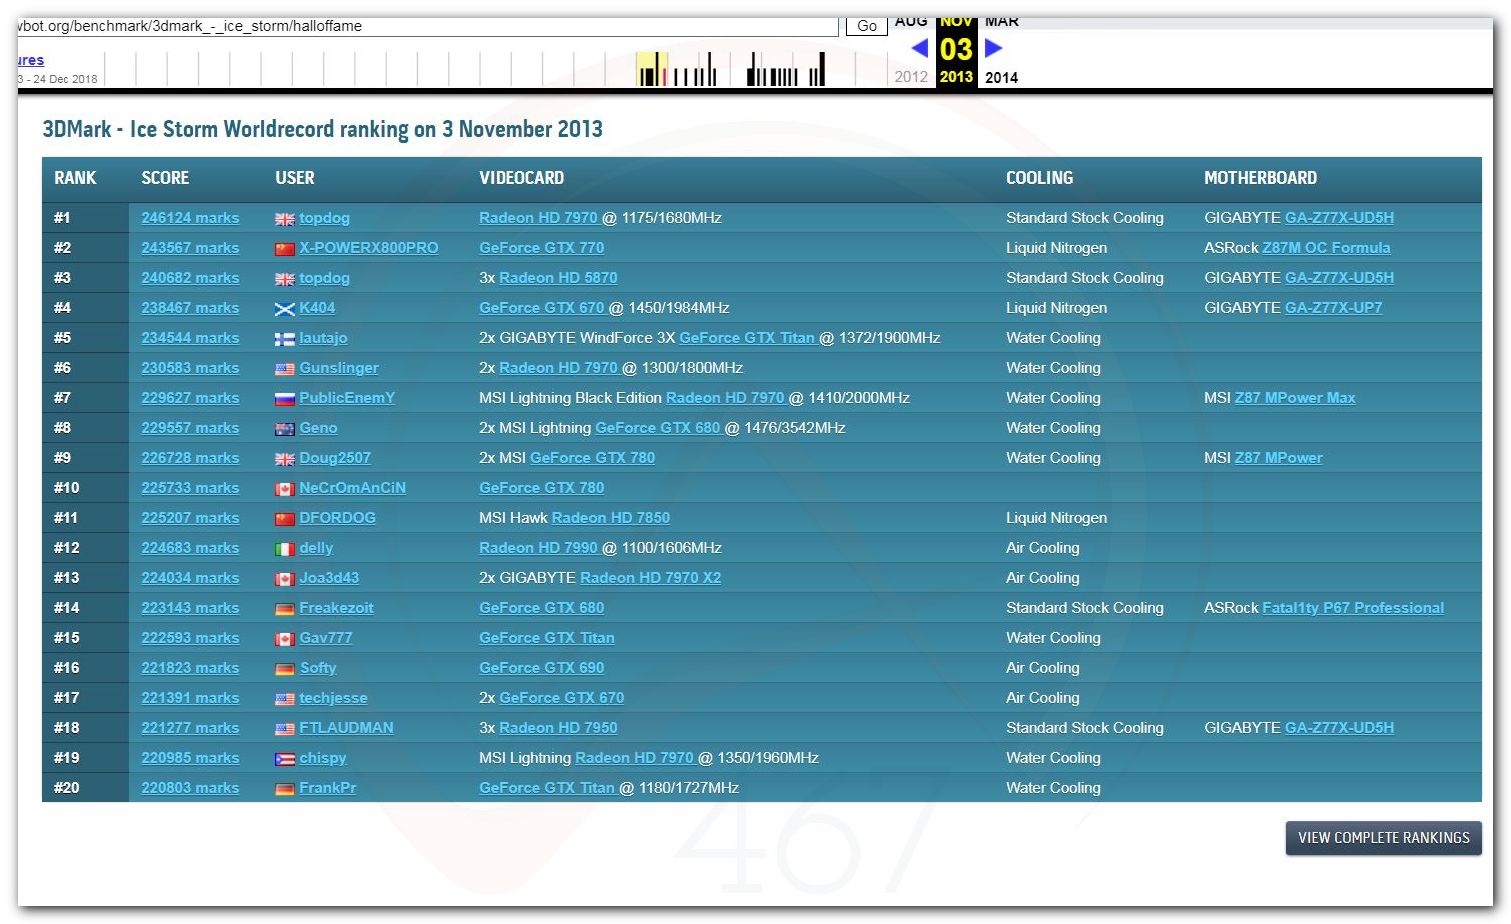Open Doug2507's user profile link
Screen dimensions: 1511x924
coord(335,458)
